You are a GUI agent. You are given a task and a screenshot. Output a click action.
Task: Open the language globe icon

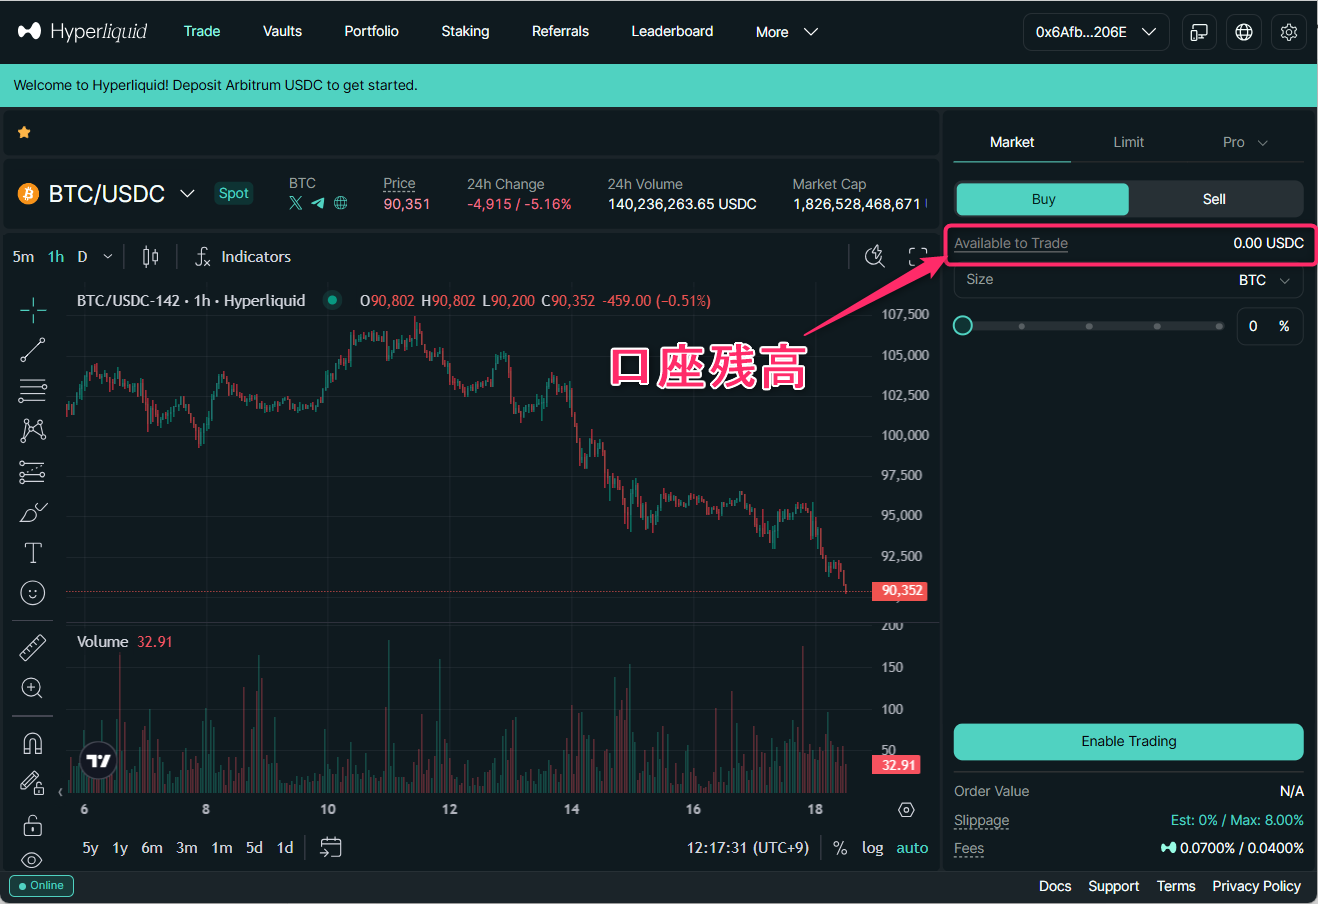tap(1244, 32)
